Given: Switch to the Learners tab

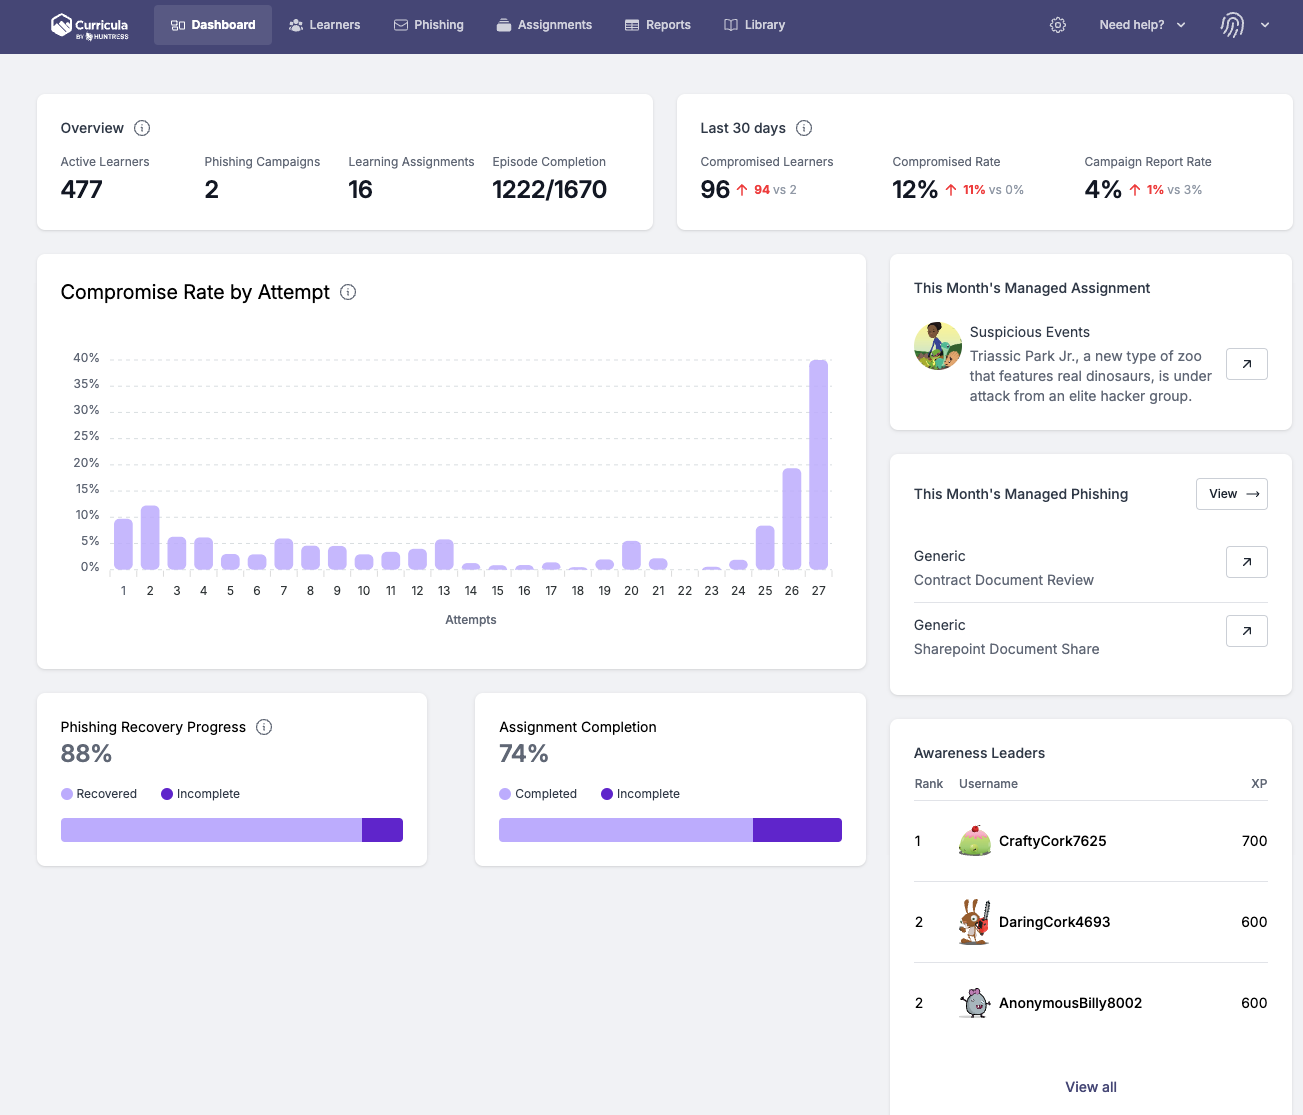Looking at the screenshot, I should (324, 24).
